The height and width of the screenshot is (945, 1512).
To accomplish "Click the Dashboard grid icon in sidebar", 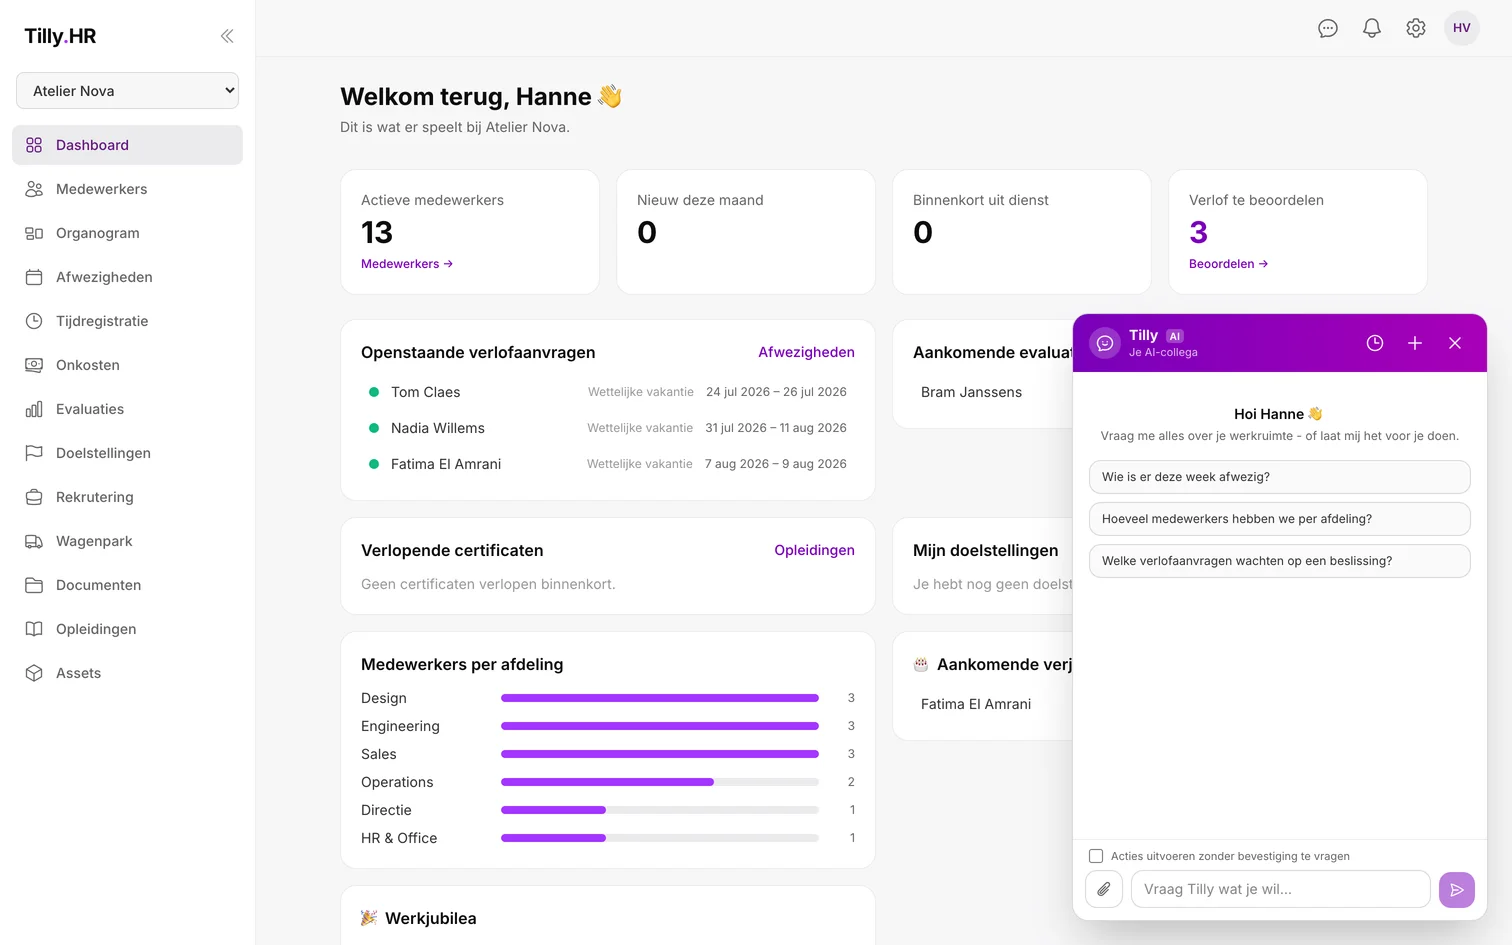I will pos(34,145).
